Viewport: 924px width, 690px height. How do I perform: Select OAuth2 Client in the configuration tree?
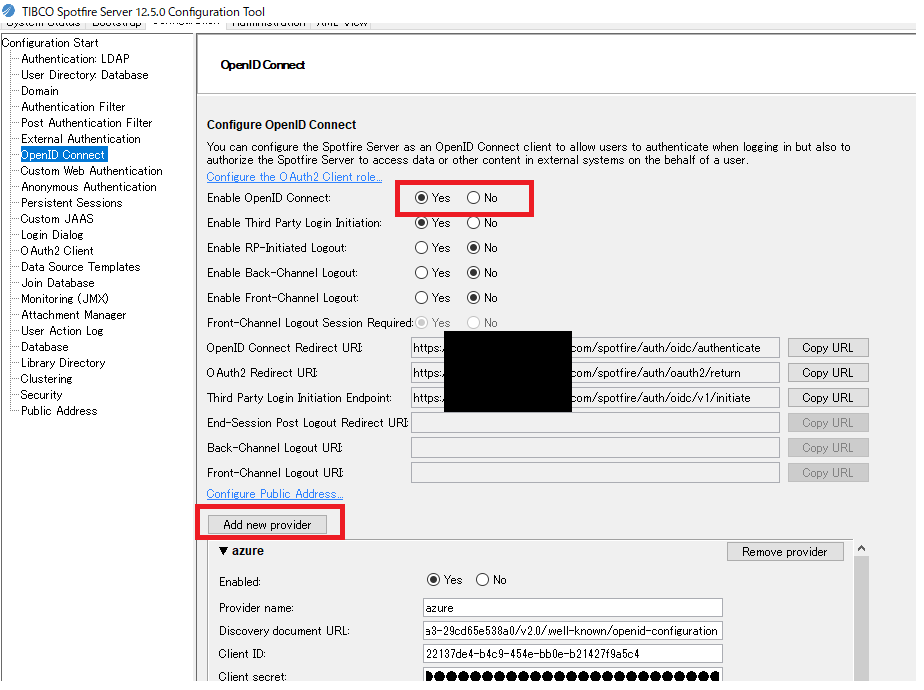click(x=57, y=251)
